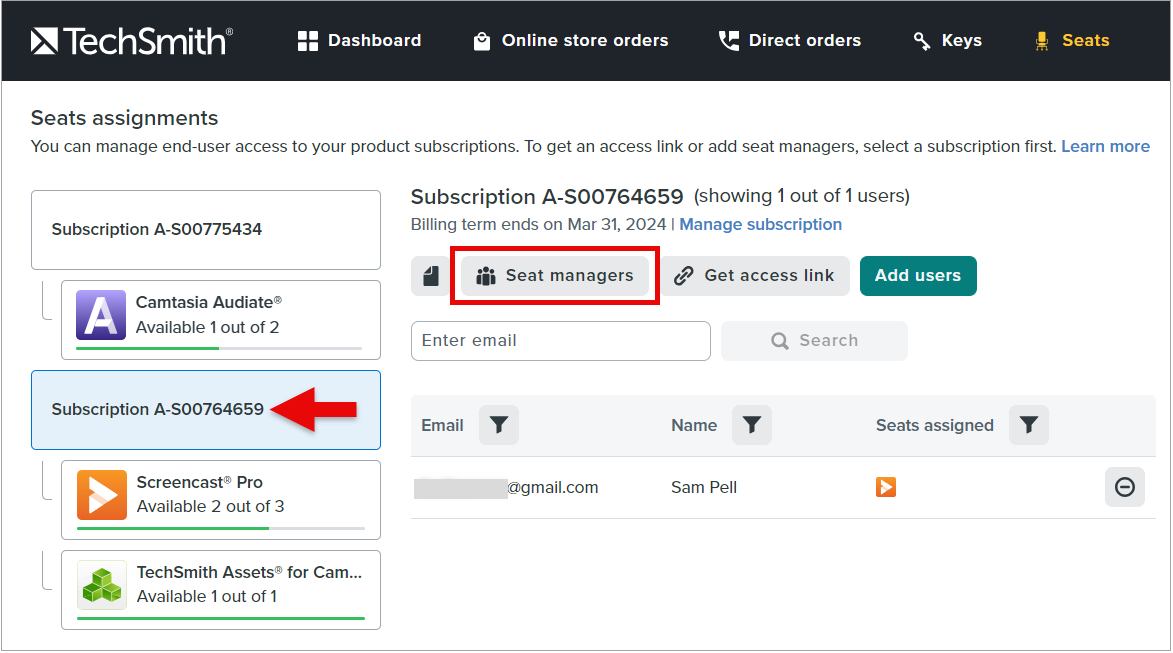Go to Online store orders
Screen dimensions: 1173x653
[x=570, y=41]
